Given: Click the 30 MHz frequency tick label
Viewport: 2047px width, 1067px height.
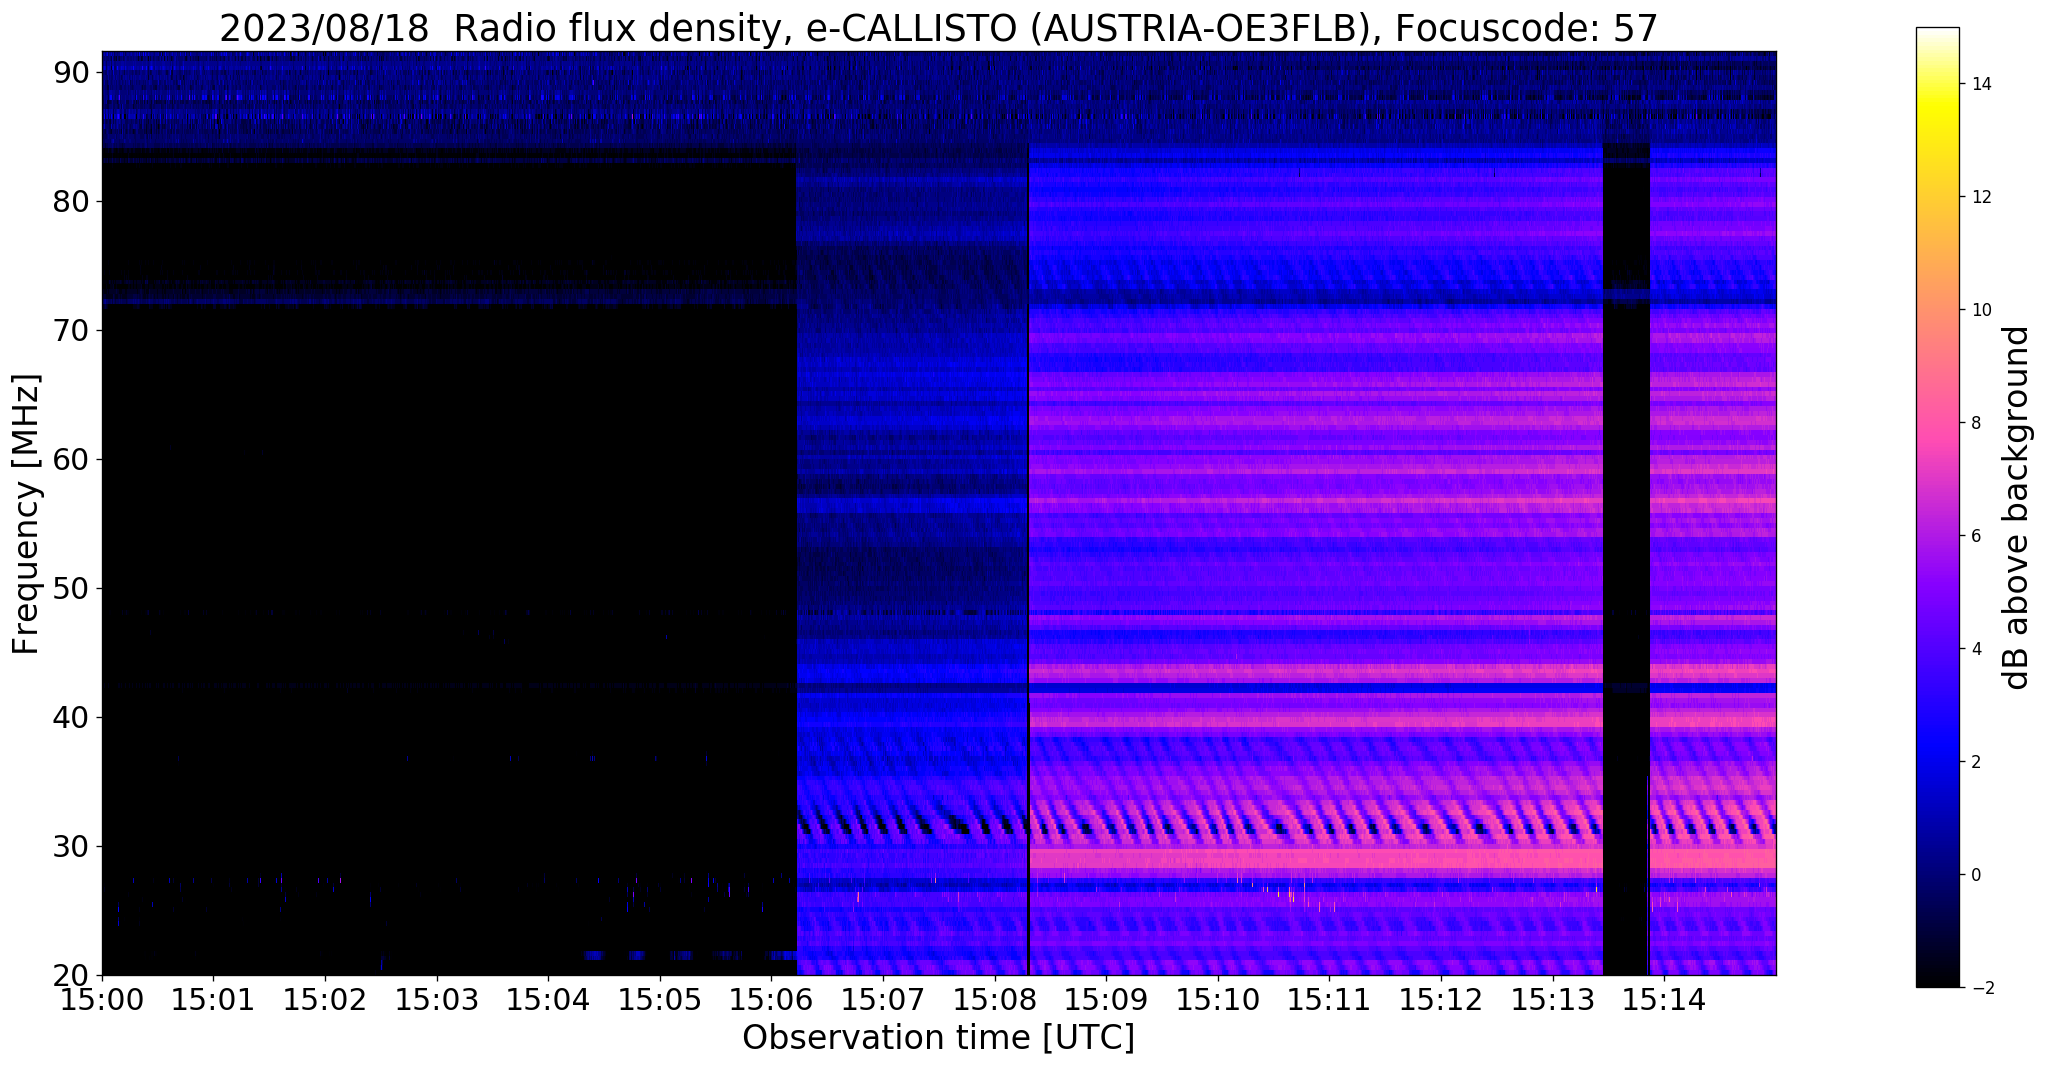Looking at the screenshot, I should pos(71,846).
